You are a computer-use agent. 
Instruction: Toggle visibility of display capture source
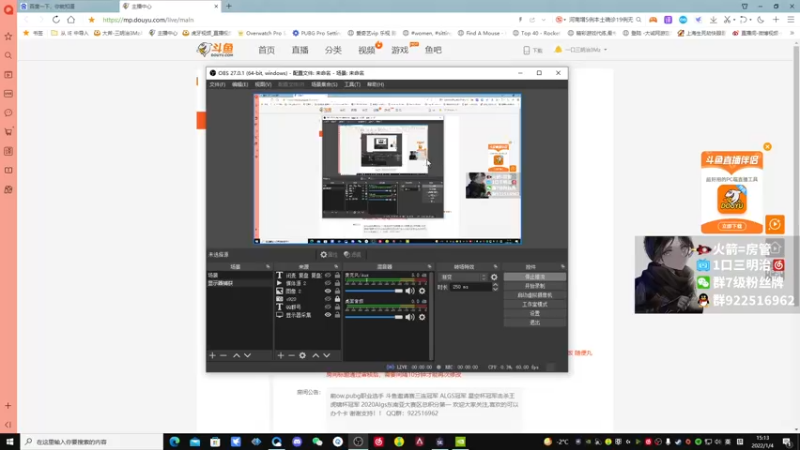[x=328, y=315]
